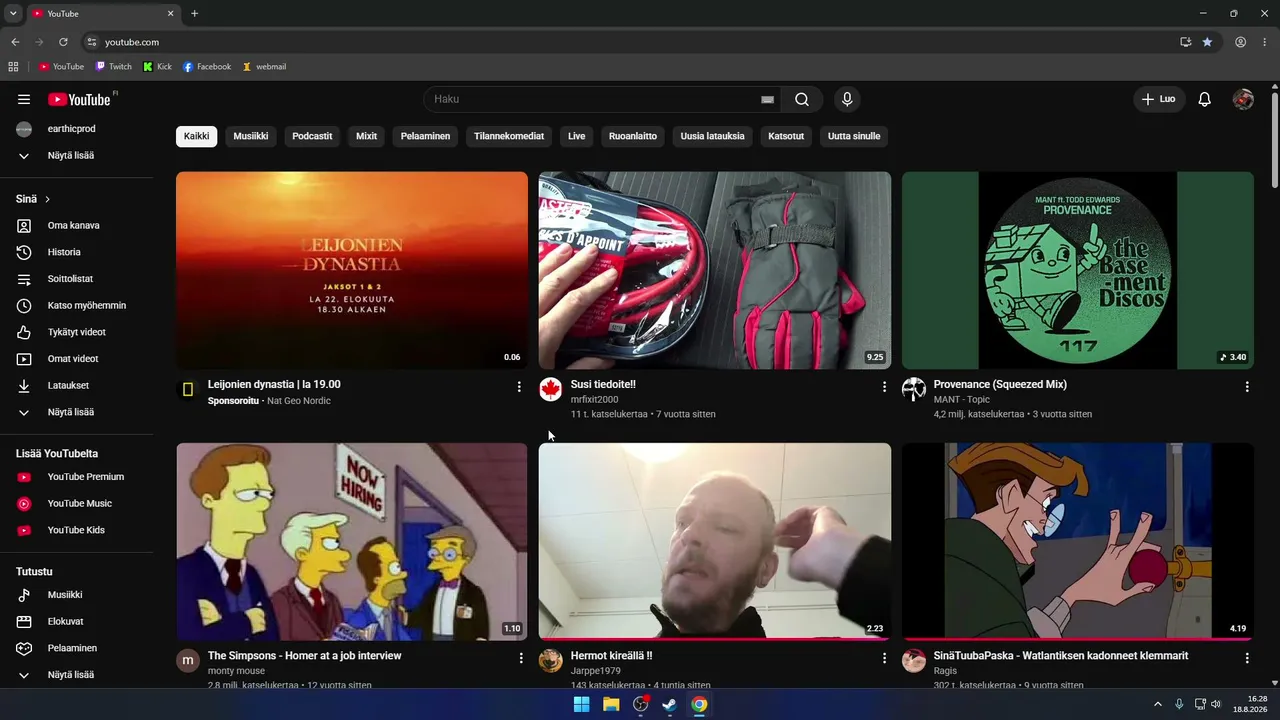Open Chrome profile button
Image resolution: width=1280 pixels, height=720 pixels.
click(1240, 42)
